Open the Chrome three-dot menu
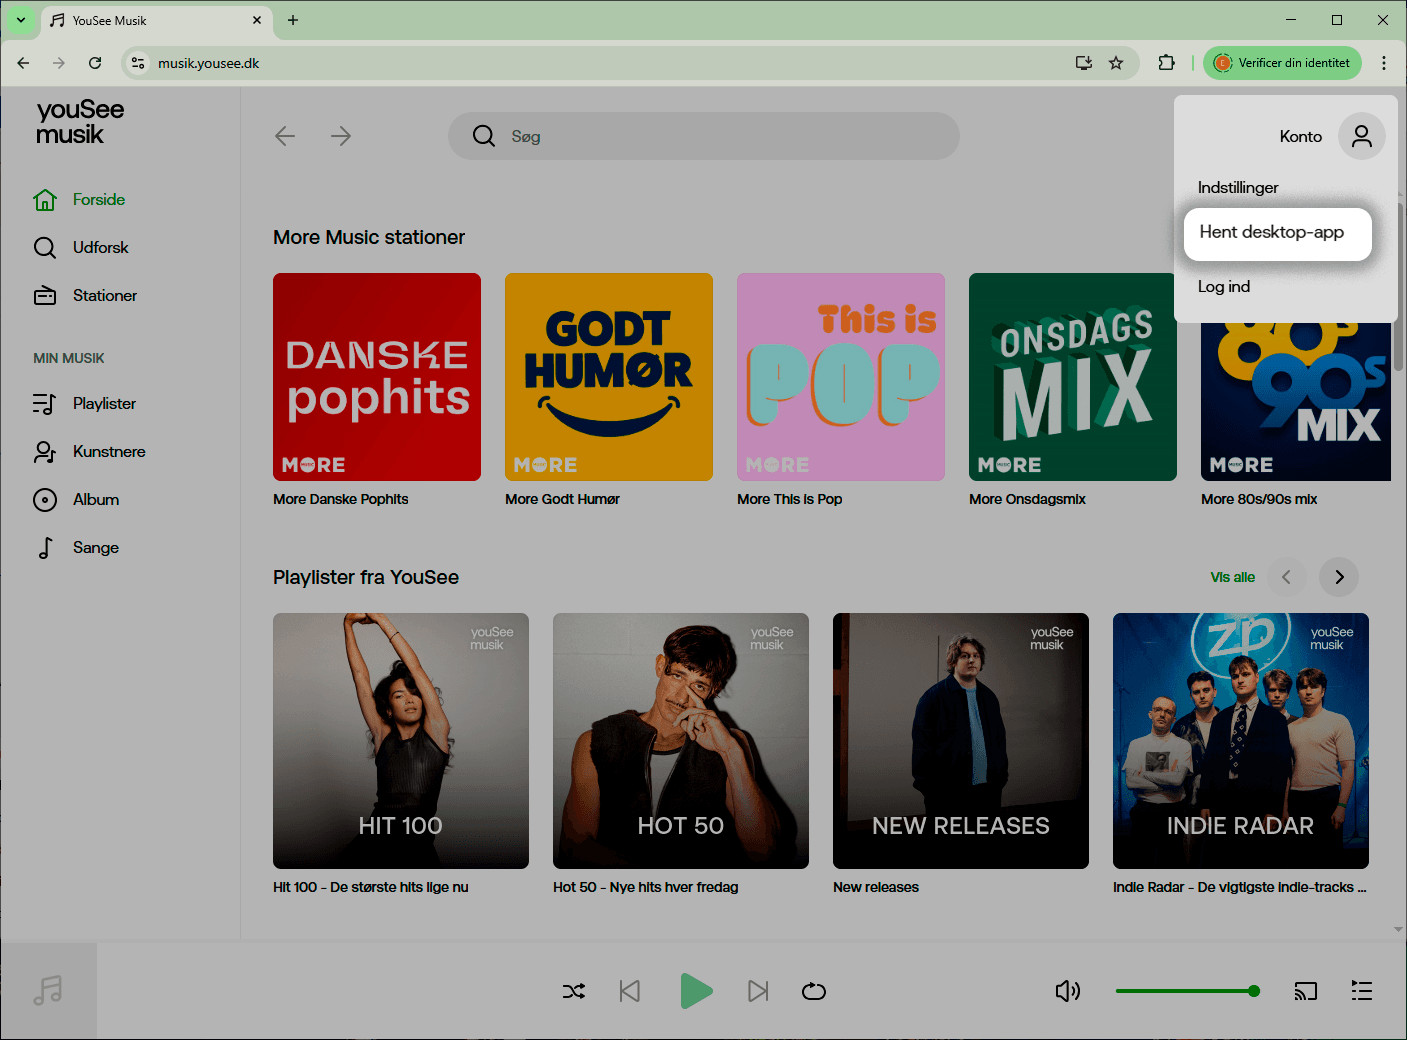This screenshot has height=1040, width=1407. point(1385,62)
